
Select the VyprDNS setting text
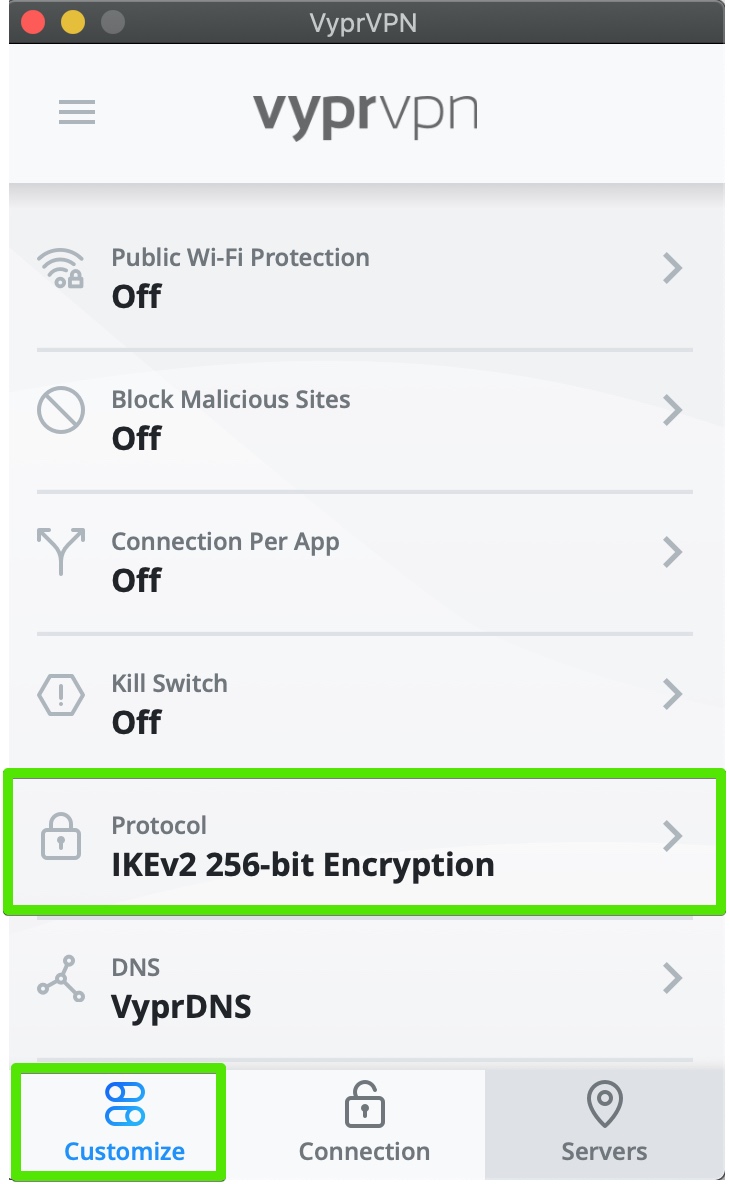[x=181, y=1006]
